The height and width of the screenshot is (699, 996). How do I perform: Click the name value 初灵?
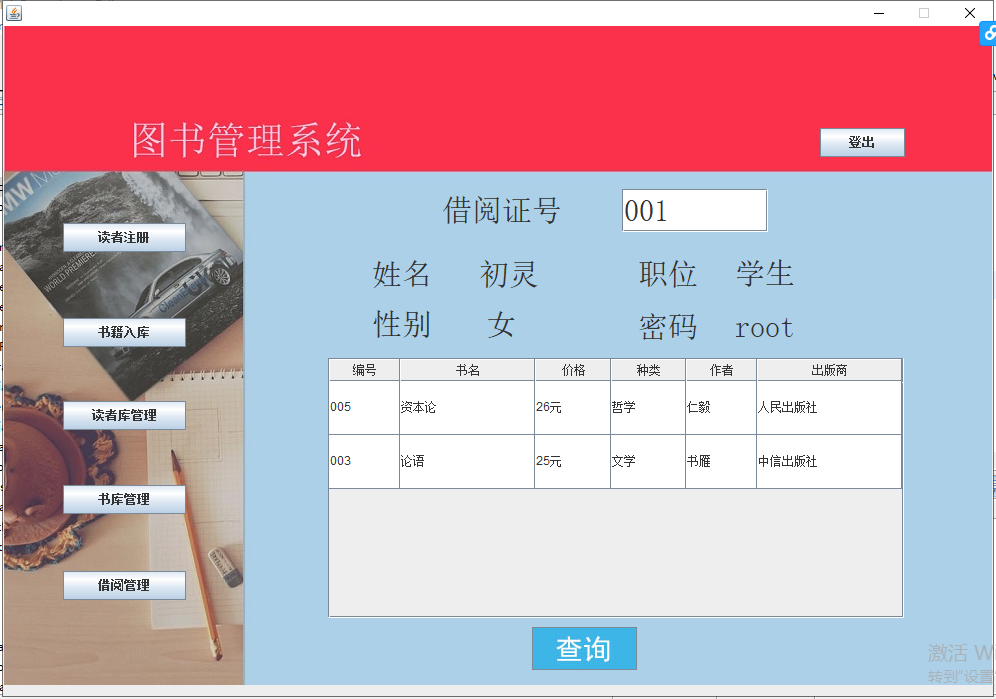click(509, 275)
